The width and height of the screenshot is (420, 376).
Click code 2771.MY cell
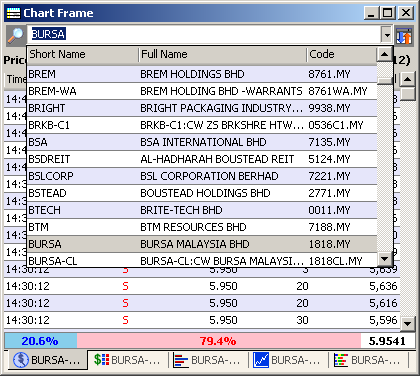329,193
